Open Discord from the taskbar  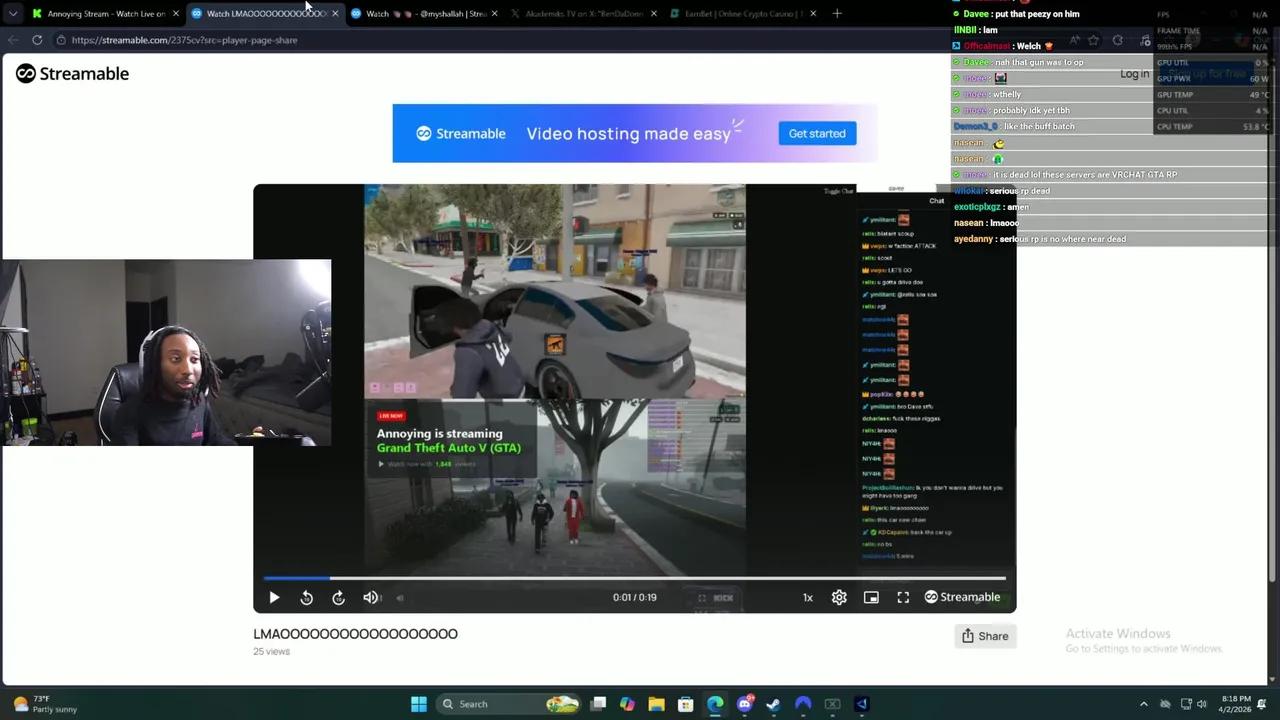coord(744,704)
